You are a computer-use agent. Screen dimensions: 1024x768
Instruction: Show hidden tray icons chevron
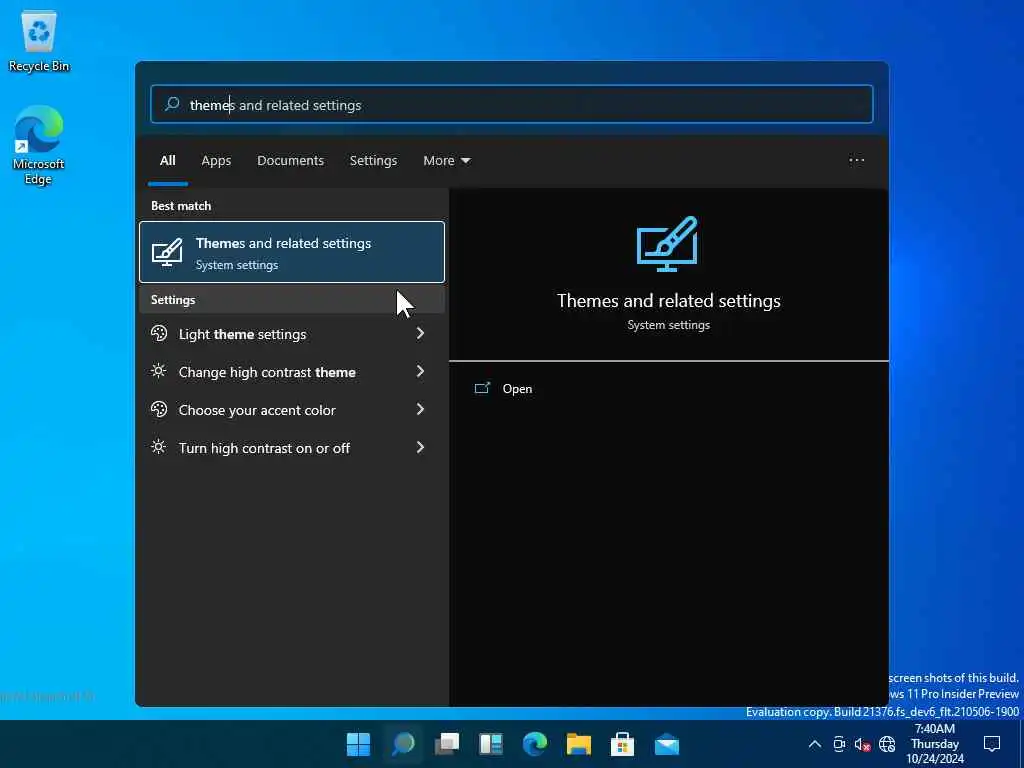[x=815, y=744]
